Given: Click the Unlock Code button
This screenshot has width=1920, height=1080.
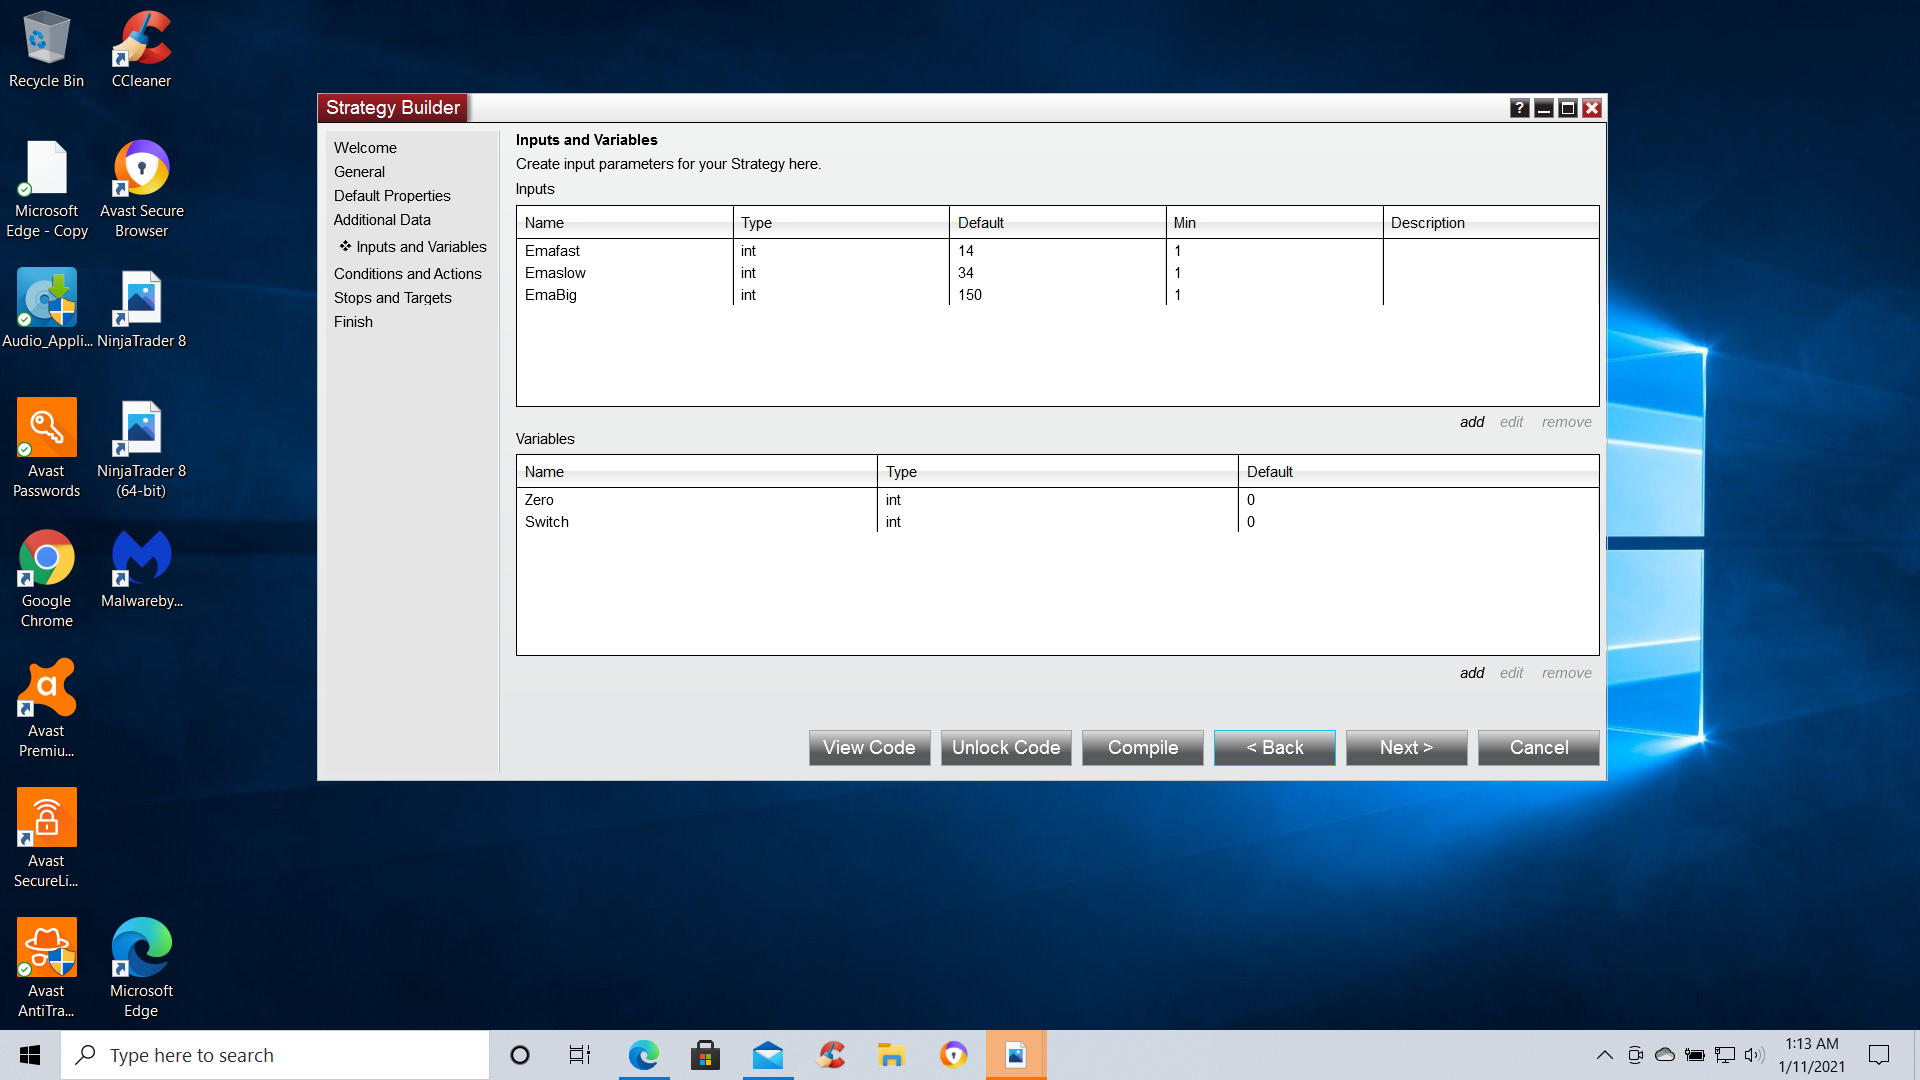Looking at the screenshot, I should [x=1006, y=748].
